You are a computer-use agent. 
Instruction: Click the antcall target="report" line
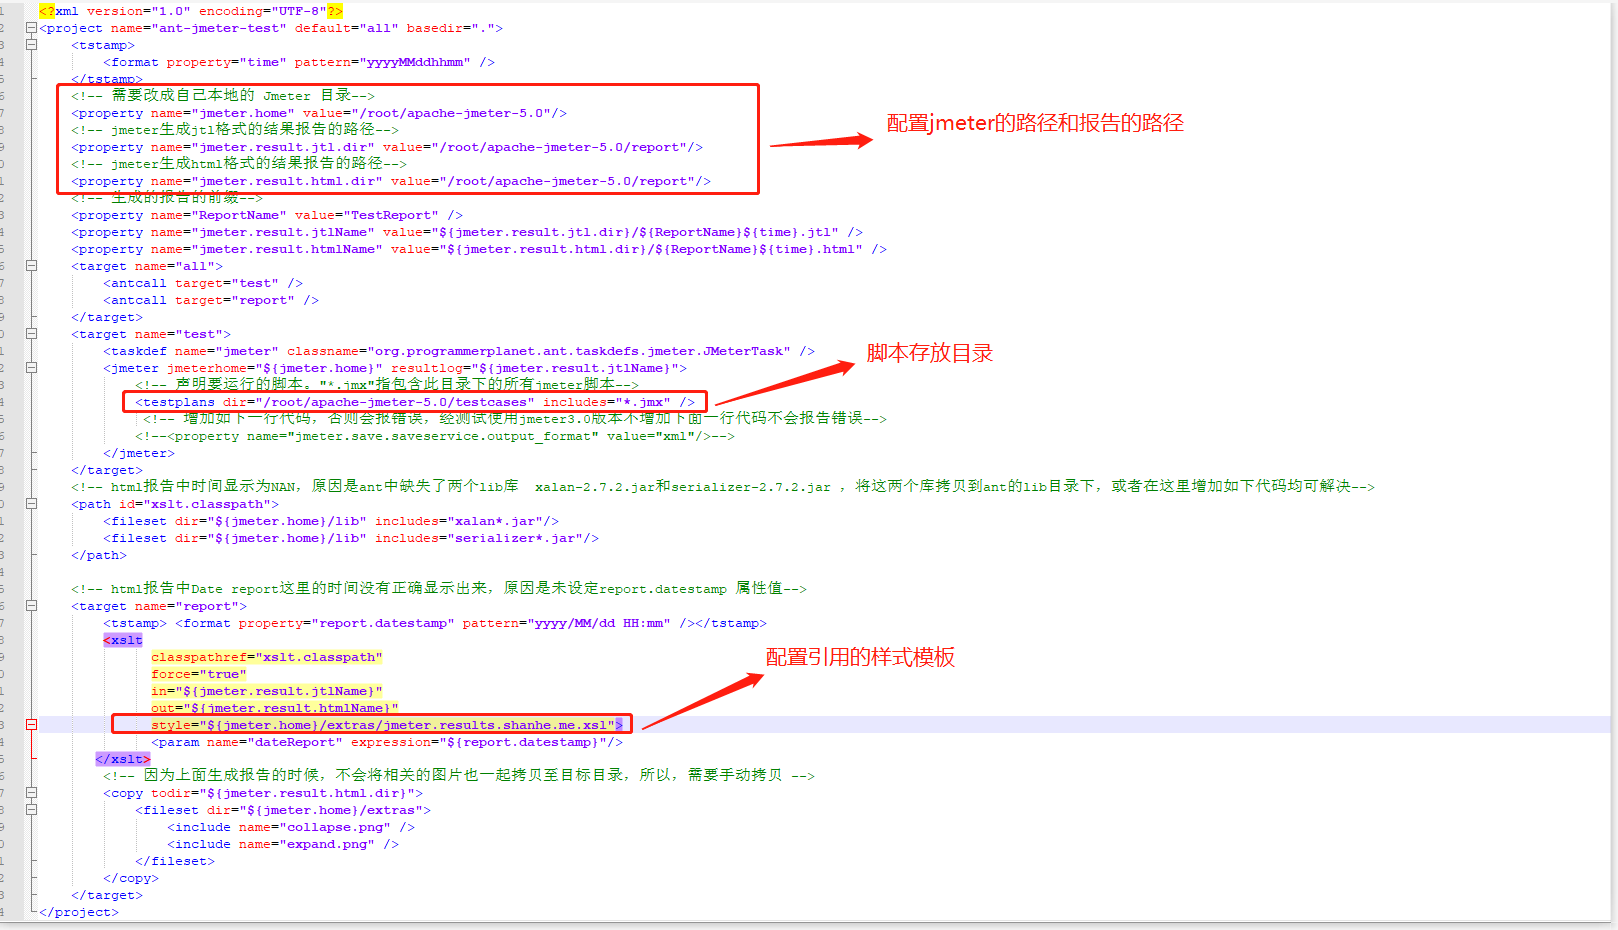pos(211,300)
